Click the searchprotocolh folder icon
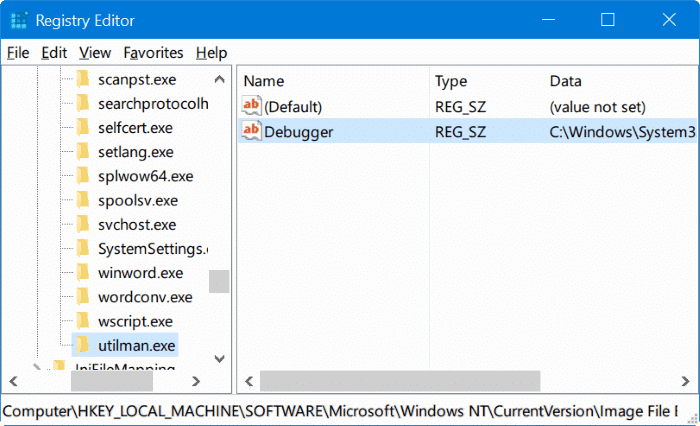The image size is (700, 426). click(x=83, y=104)
